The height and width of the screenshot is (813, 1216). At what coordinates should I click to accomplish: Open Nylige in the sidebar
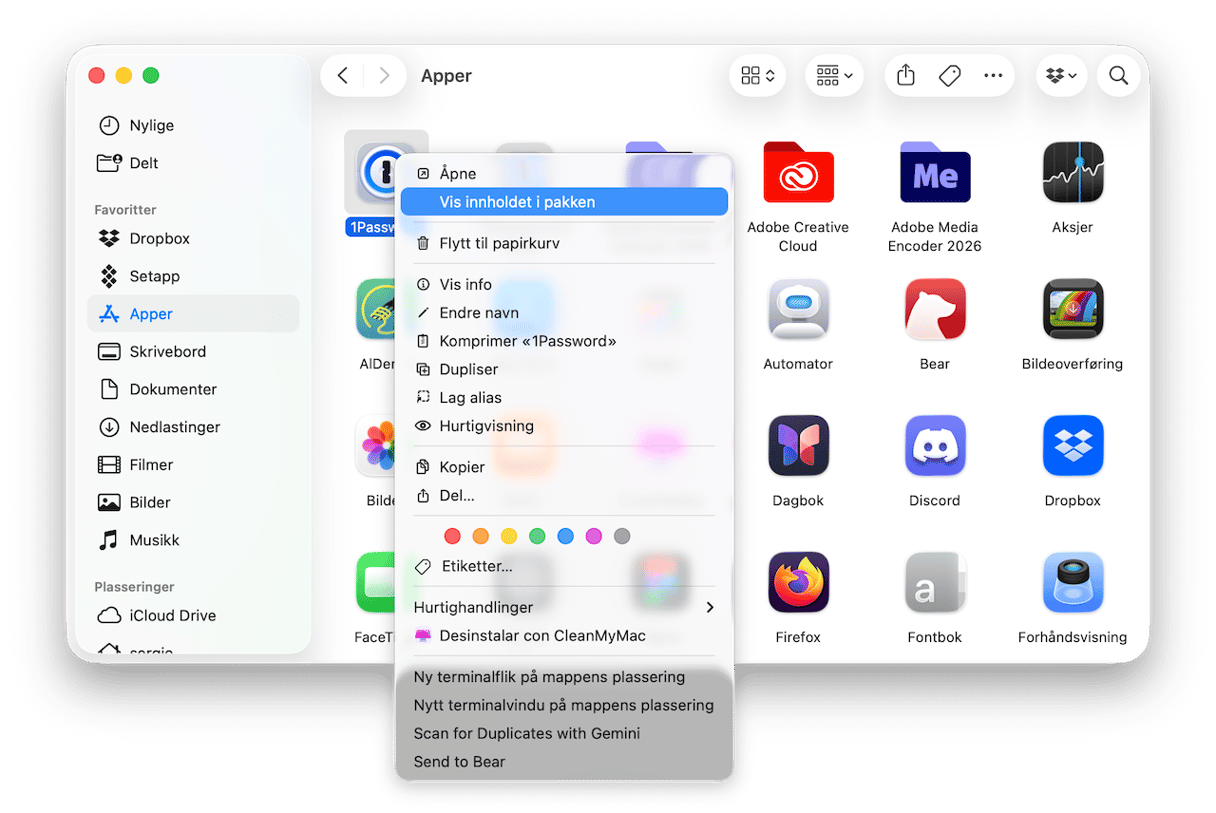(193, 125)
